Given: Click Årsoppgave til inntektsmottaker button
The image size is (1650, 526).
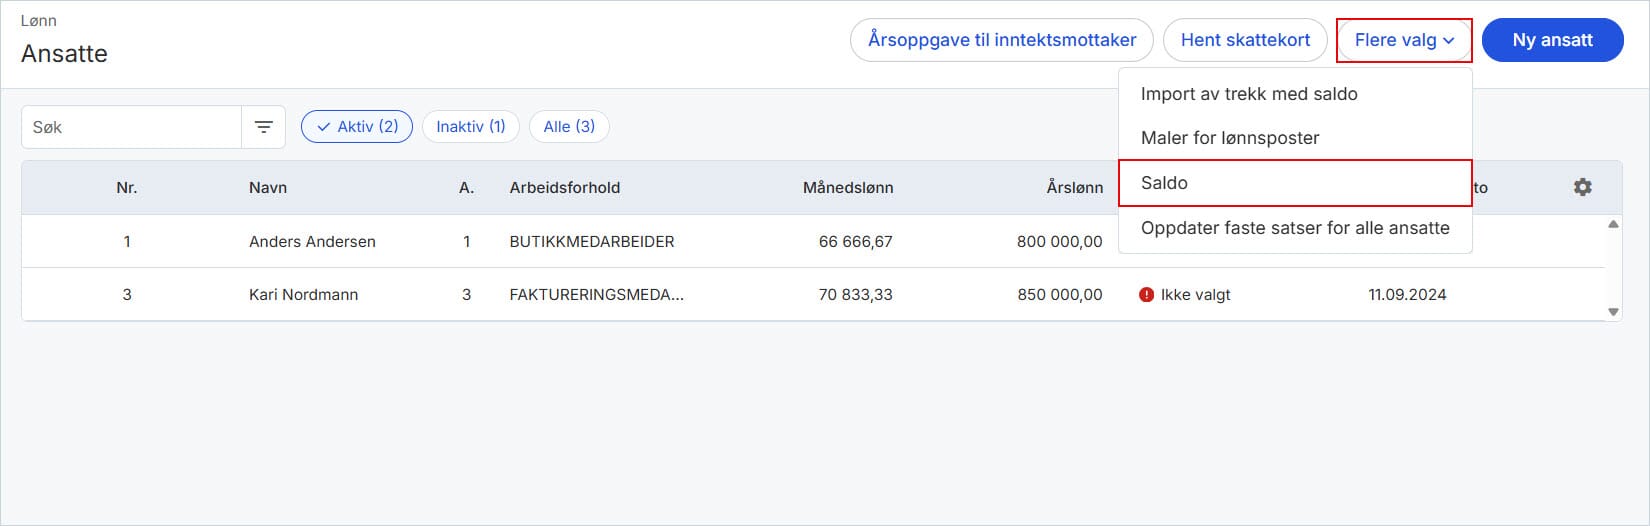Looking at the screenshot, I should click(x=1002, y=40).
